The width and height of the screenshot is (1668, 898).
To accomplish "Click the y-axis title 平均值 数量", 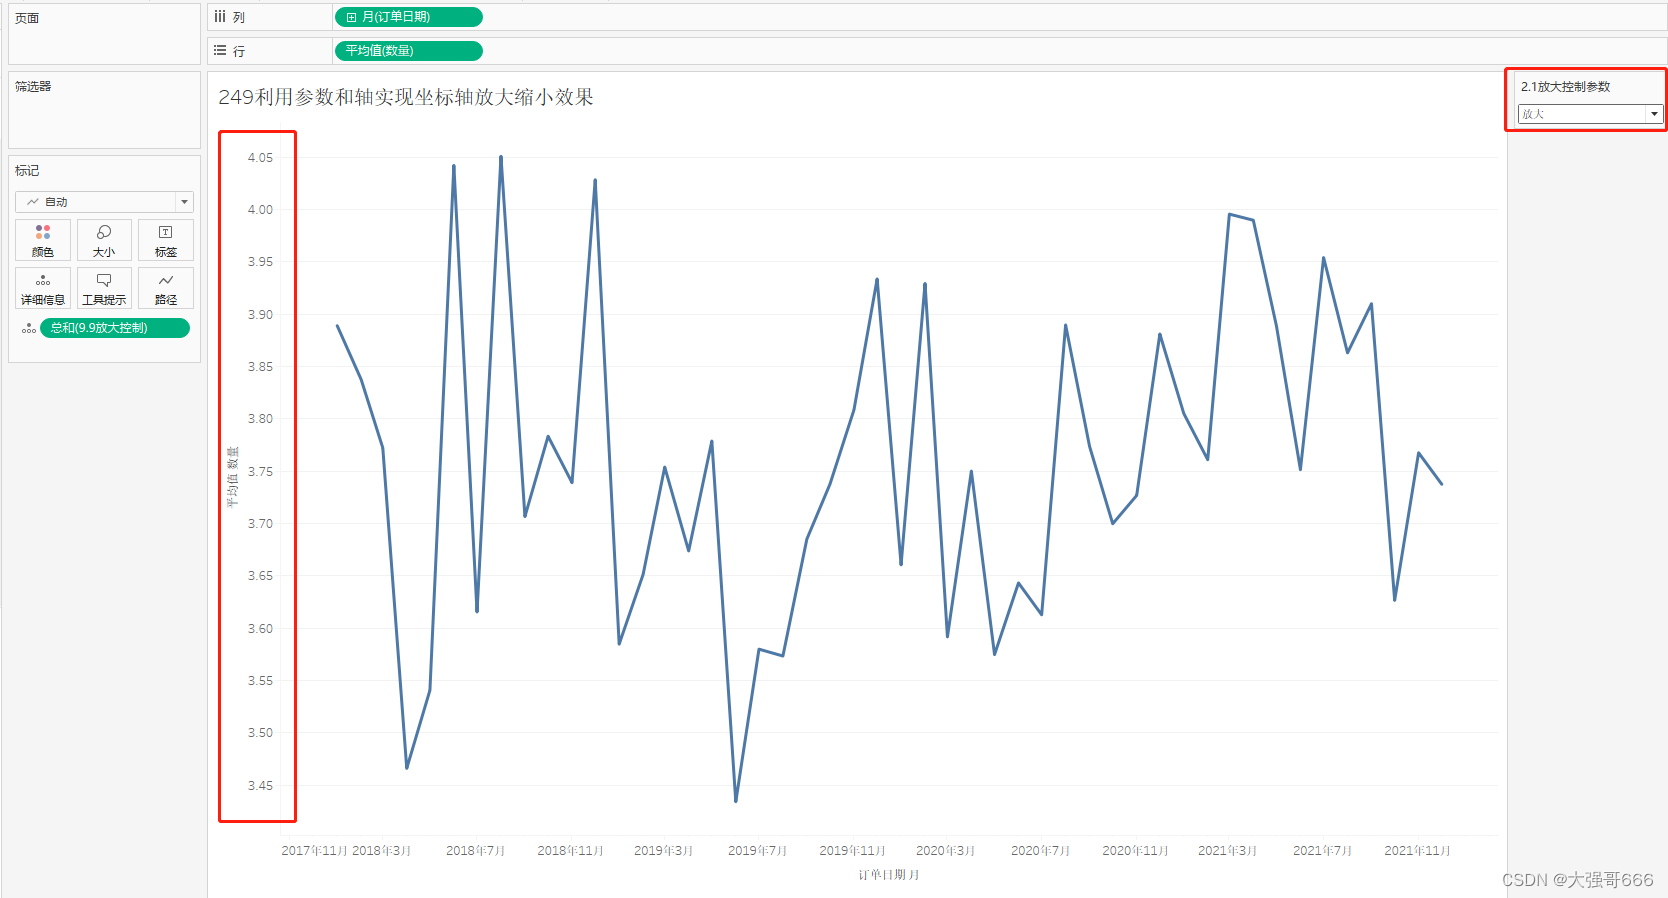I will coord(232,477).
